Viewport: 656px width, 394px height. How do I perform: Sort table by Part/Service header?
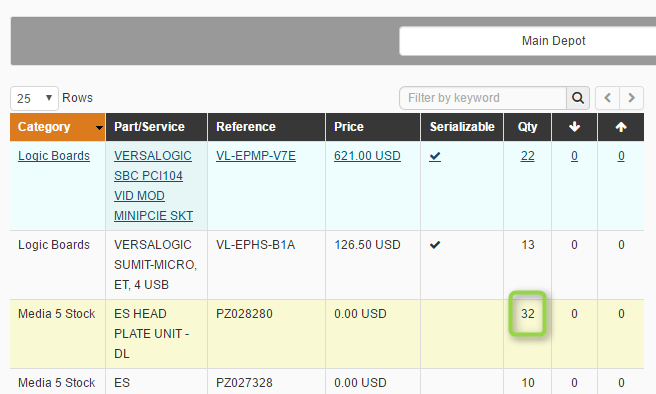pyautogui.click(x=149, y=127)
